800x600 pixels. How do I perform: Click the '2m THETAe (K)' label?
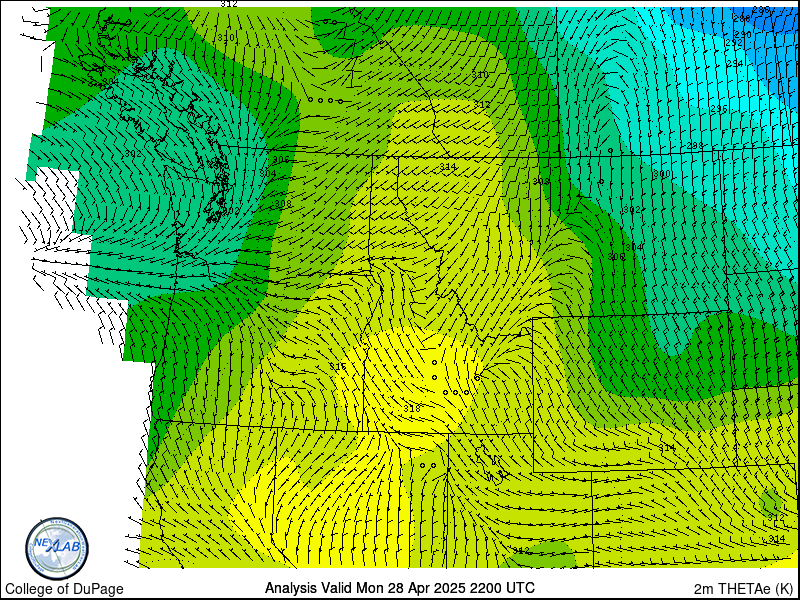(745, 588)
